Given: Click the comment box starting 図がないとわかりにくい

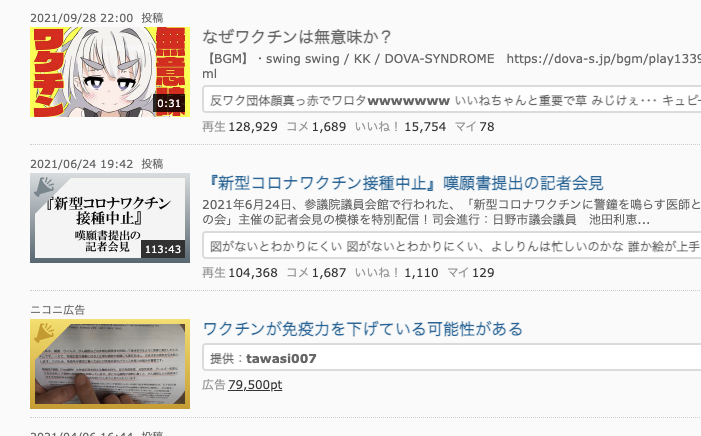Looking at the screenshot, I should tap(452, 246).
